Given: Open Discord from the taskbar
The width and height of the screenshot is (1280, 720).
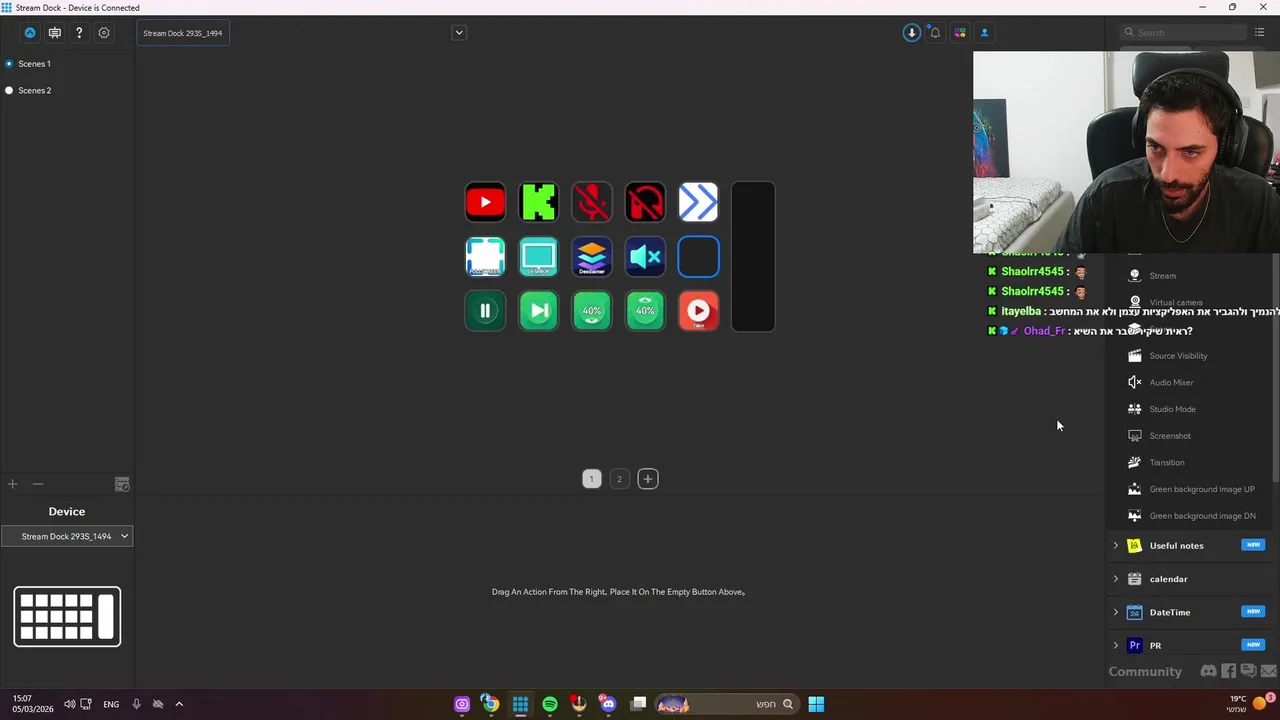Looking at the screenshot, I should click(608, 704).
